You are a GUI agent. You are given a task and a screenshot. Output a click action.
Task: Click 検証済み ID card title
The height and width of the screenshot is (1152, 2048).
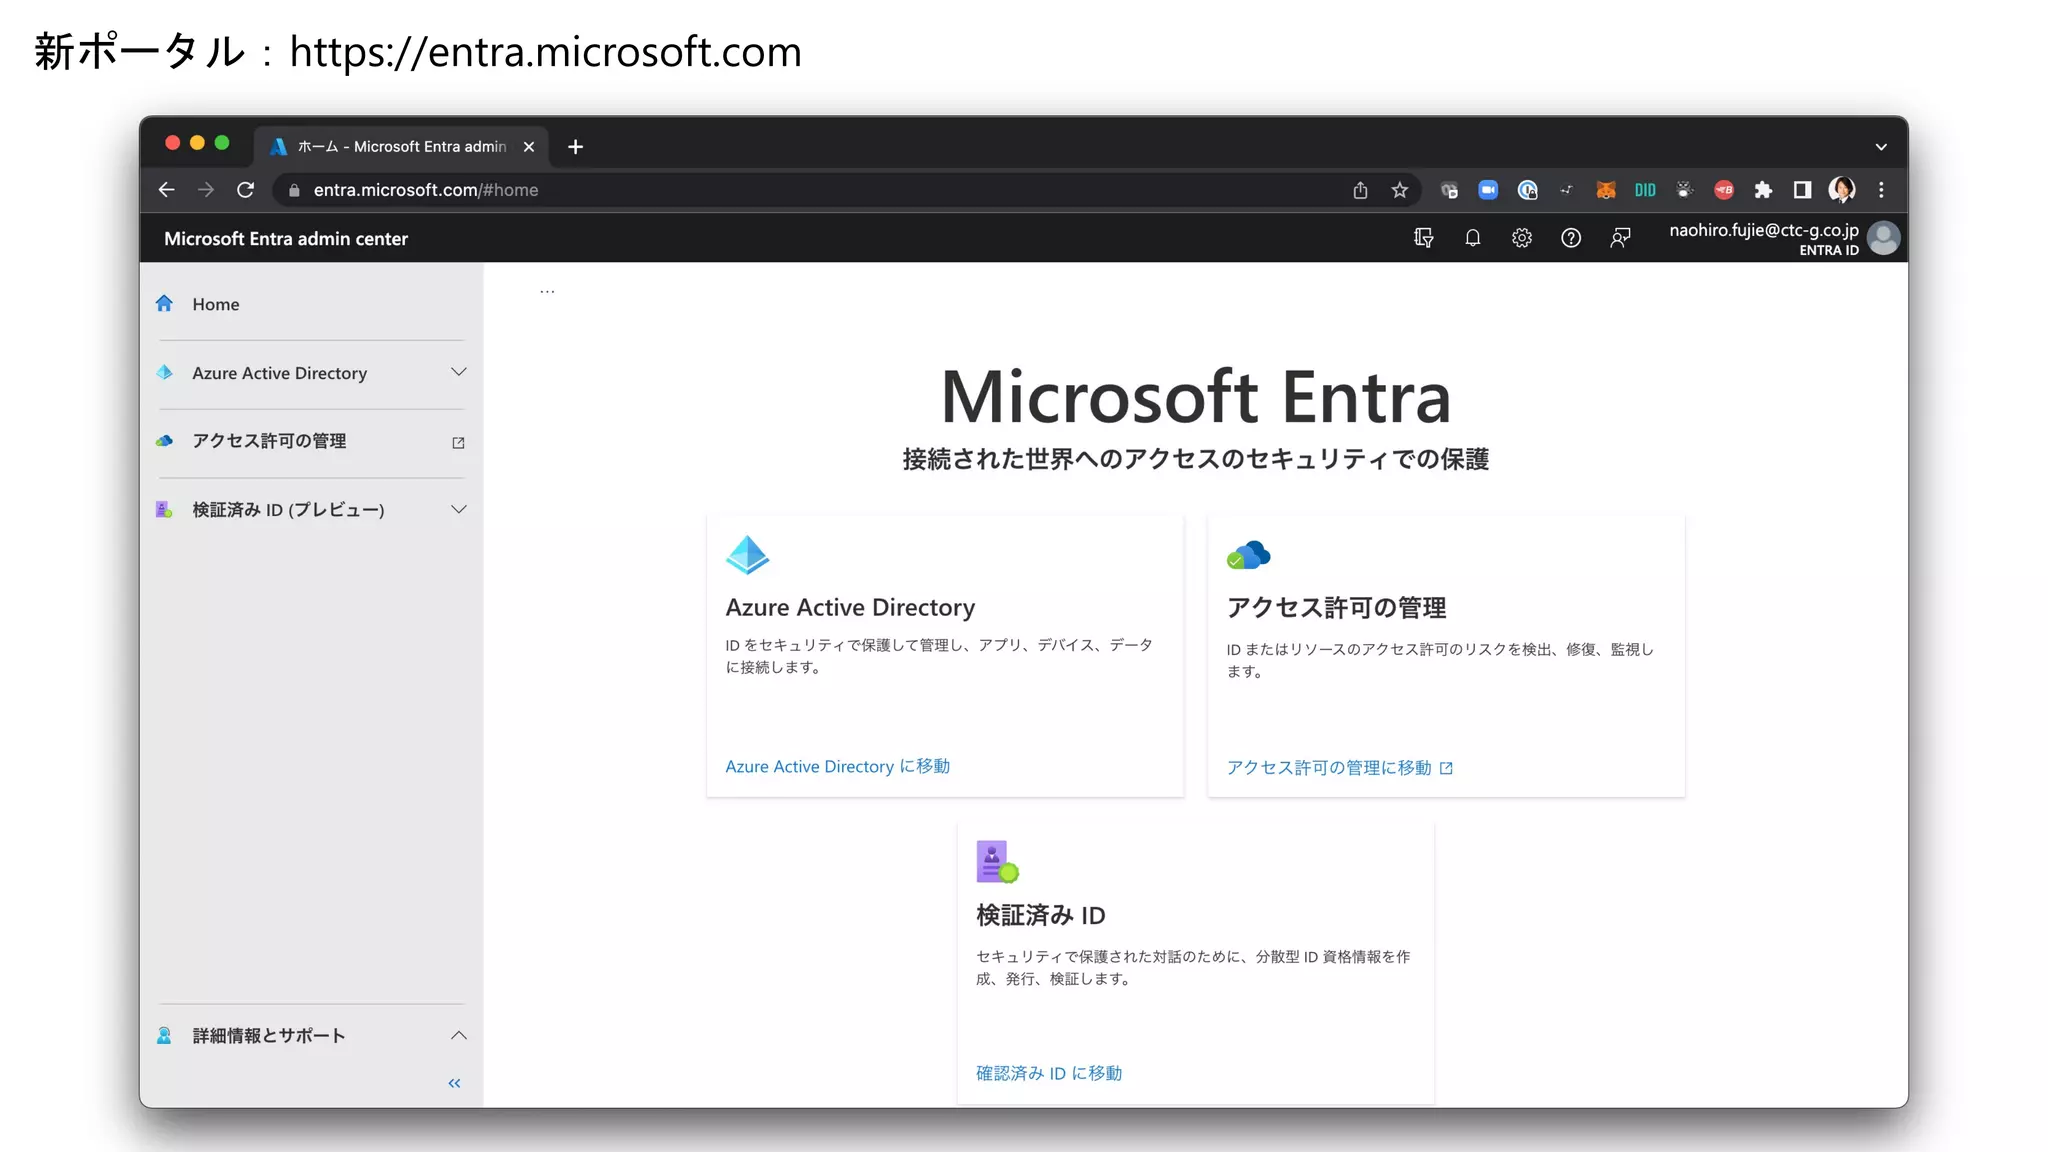(x=1041, y=915)
